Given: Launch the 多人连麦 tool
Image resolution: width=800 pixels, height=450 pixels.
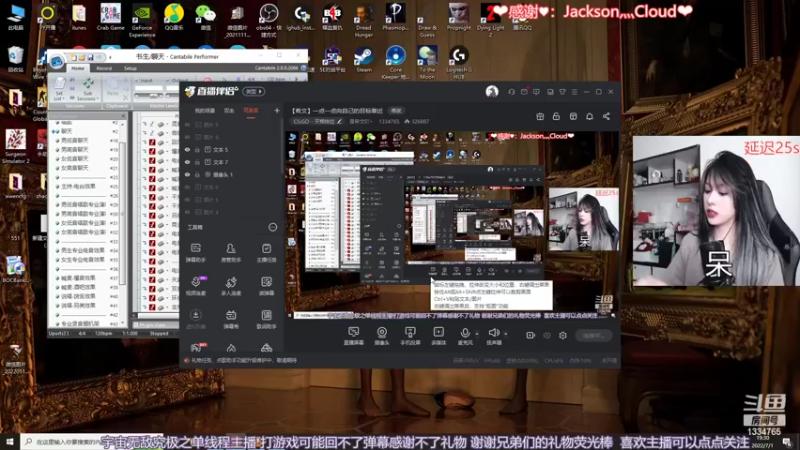Looking at the screenshot, I should pyautogui.click(x=231, y=286).
